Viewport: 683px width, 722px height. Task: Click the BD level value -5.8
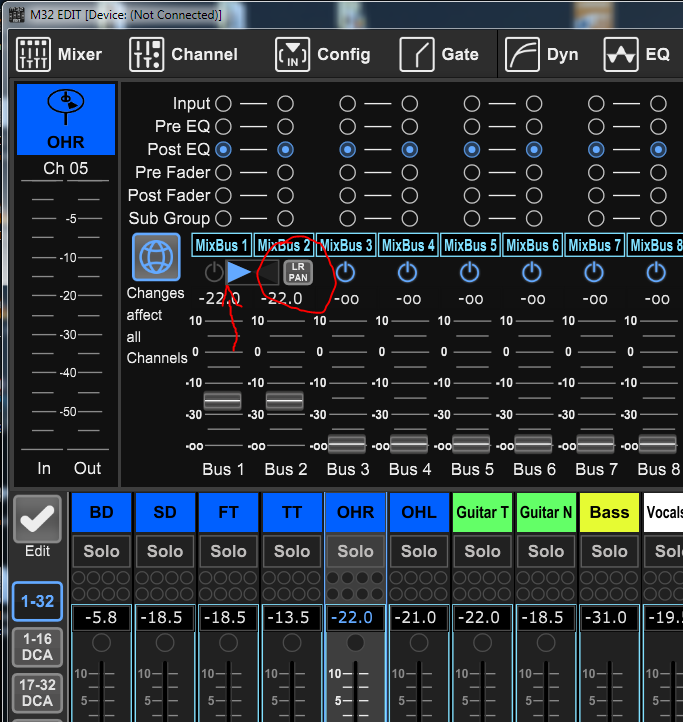[101, 617]
